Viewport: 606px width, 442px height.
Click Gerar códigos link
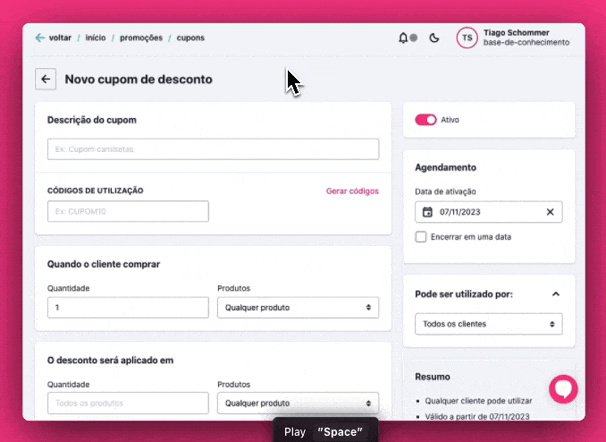click(352, 191)
